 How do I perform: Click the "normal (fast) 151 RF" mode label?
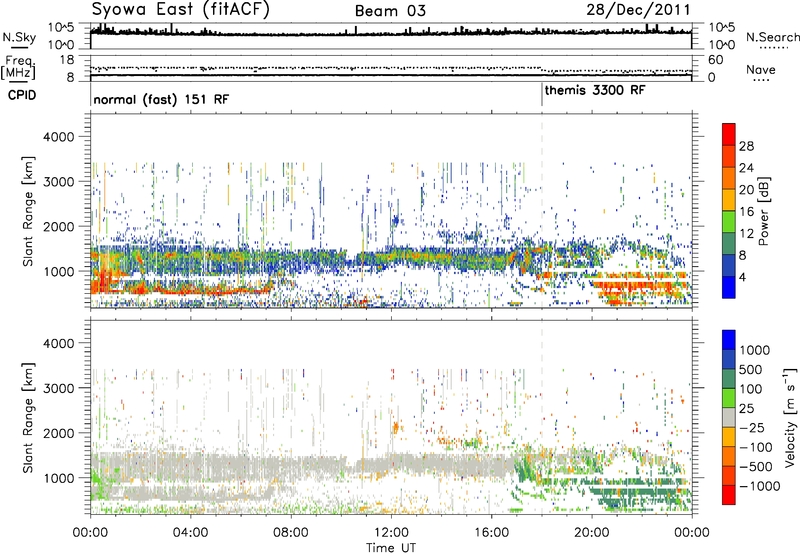pos(161,99)
